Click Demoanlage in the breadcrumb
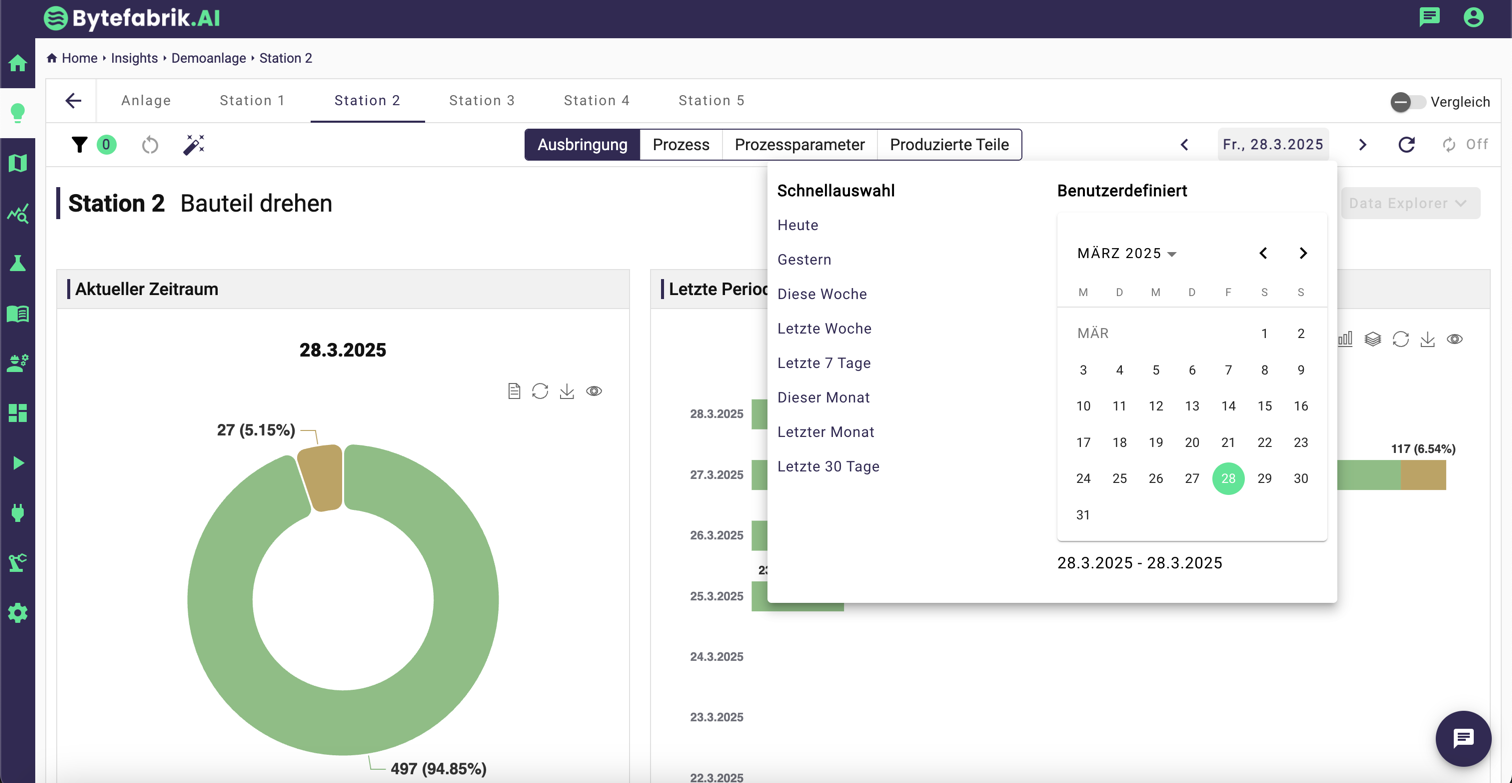Screen dimensions: 1512x783 [x=208, y=58]
